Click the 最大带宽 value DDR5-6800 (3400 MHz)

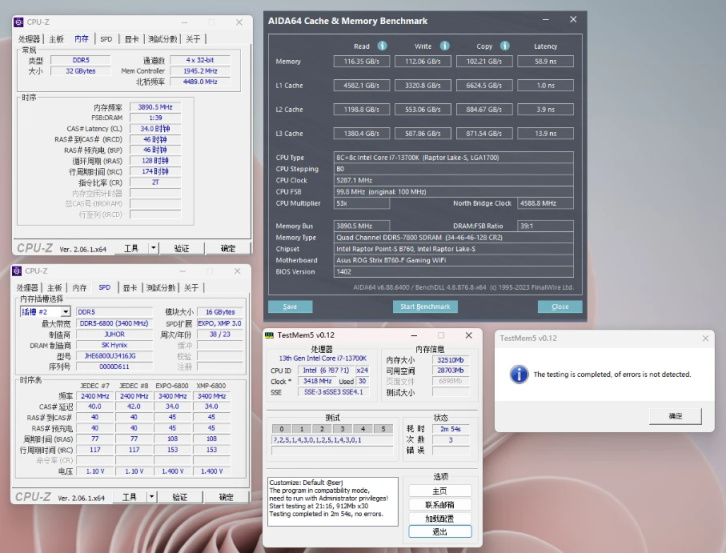114,323
